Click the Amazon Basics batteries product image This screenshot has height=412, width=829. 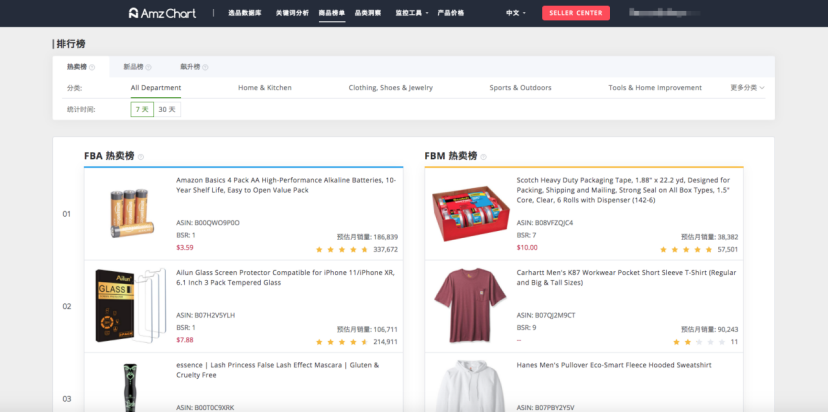pyautogui.click(x=132, y=213)
